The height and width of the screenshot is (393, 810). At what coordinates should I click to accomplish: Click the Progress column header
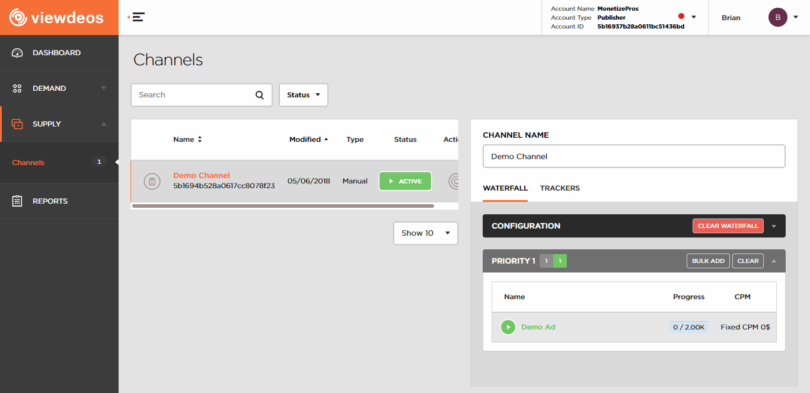[x=689, y=297]
